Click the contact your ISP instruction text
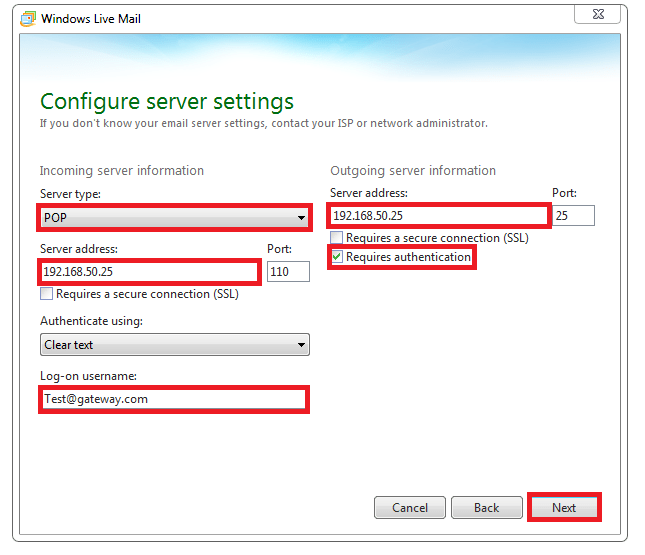 [x=264, y=123]
